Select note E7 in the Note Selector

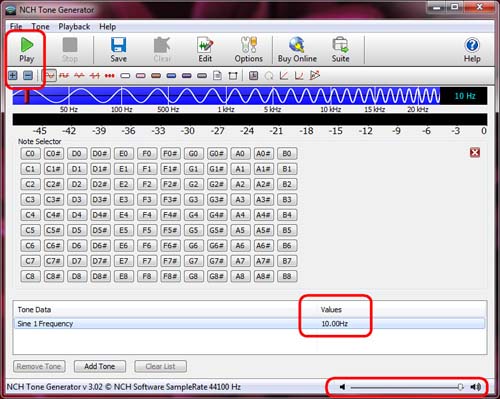coord(124,261)
